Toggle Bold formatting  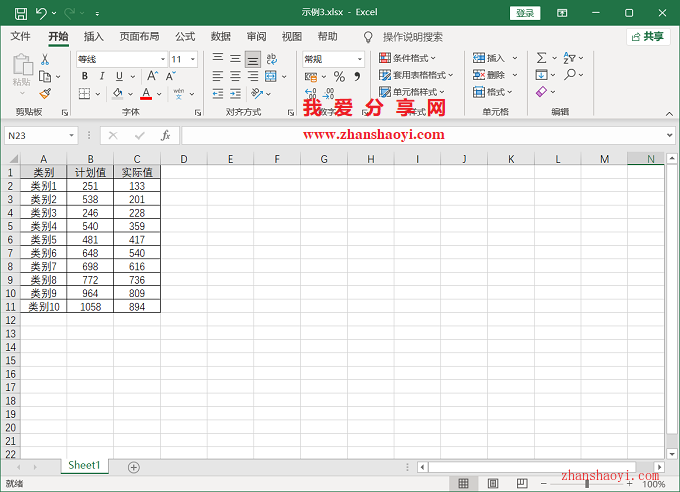tap(85, 76)
